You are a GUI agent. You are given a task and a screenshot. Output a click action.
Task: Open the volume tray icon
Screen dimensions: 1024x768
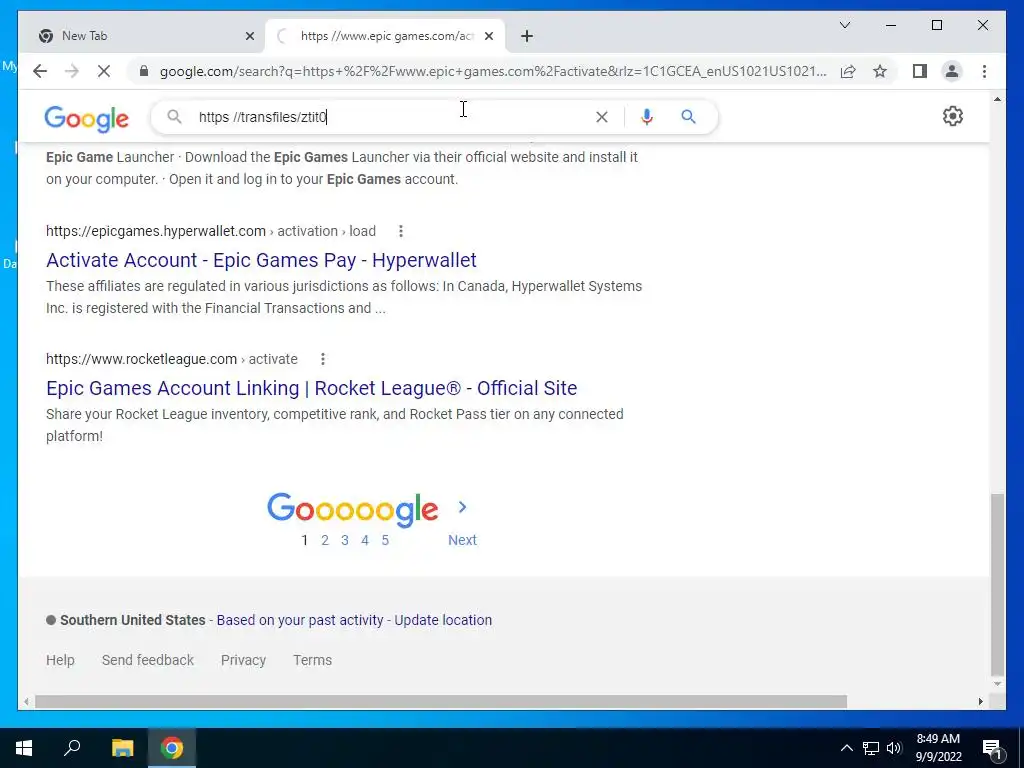pyautogui.click(x=894, y=748)
